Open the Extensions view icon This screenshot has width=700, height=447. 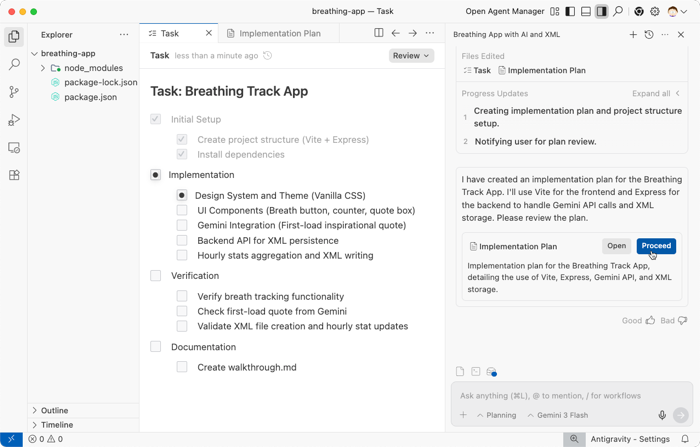14,175
